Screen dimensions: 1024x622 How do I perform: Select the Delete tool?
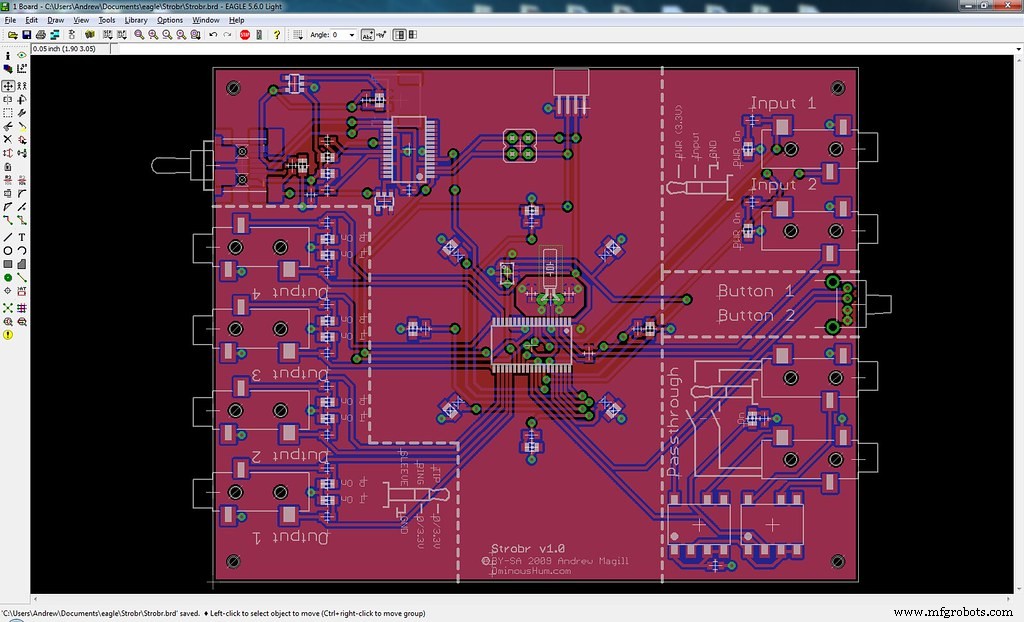(x=8, y=138)
